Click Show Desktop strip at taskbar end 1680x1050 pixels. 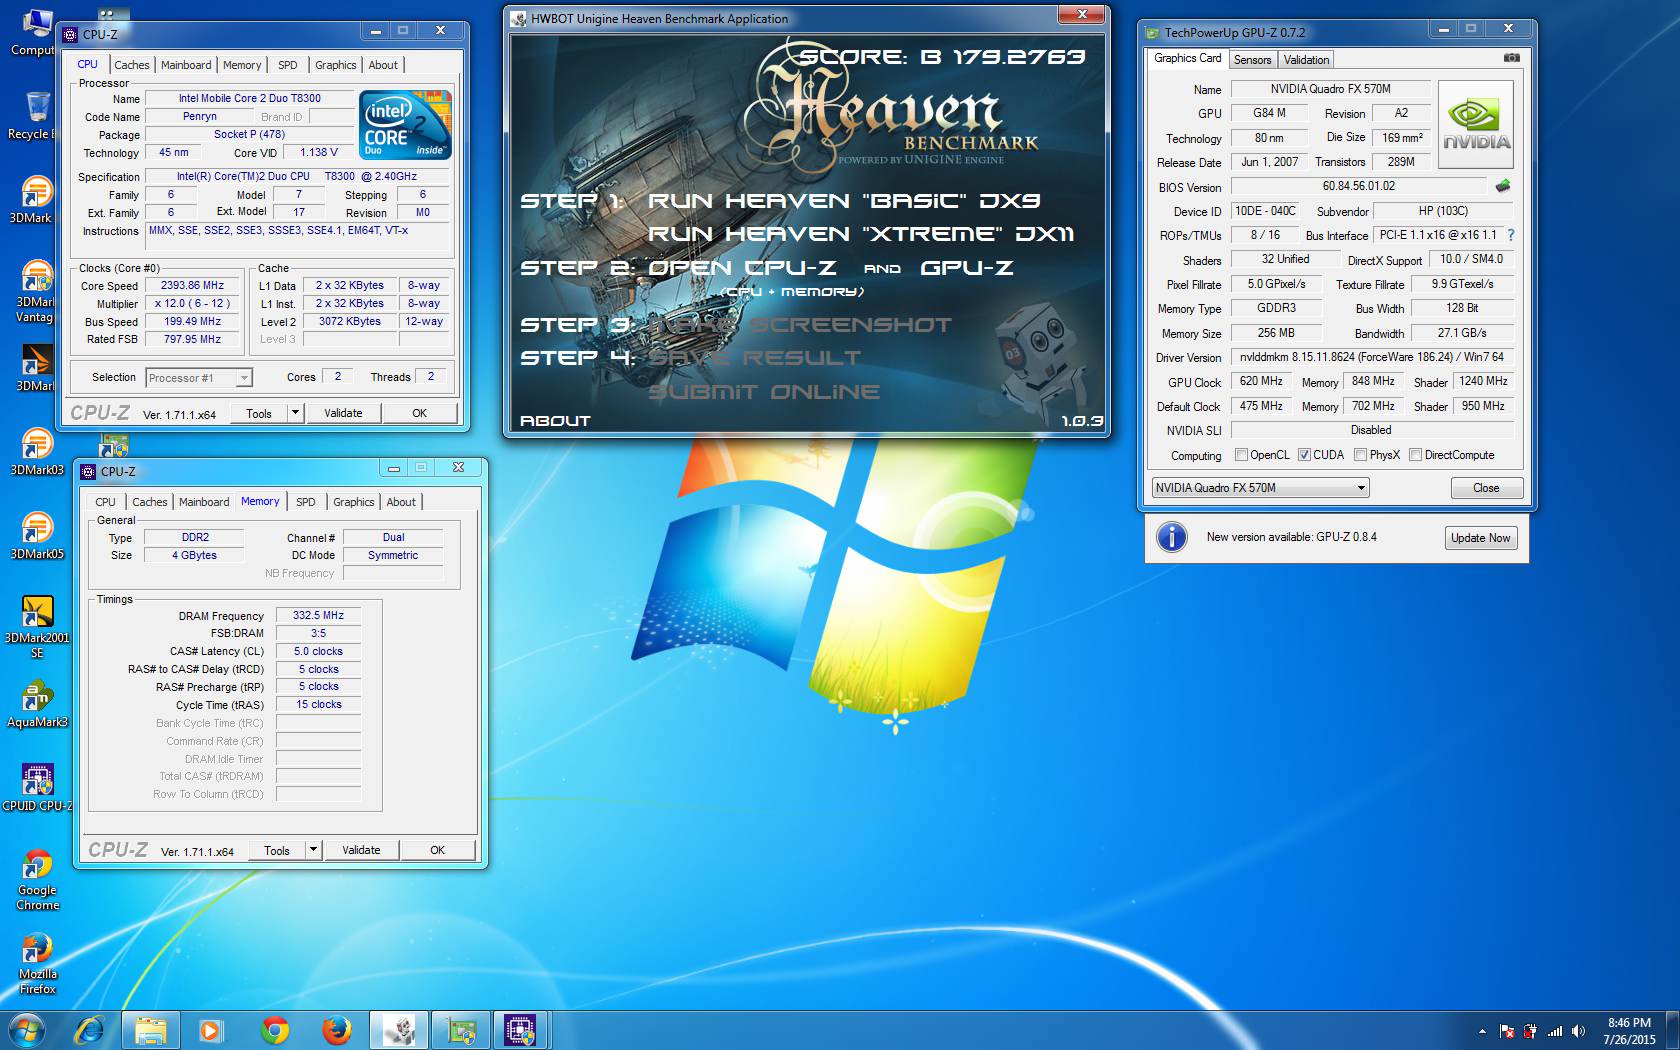pos(1672,1031)
